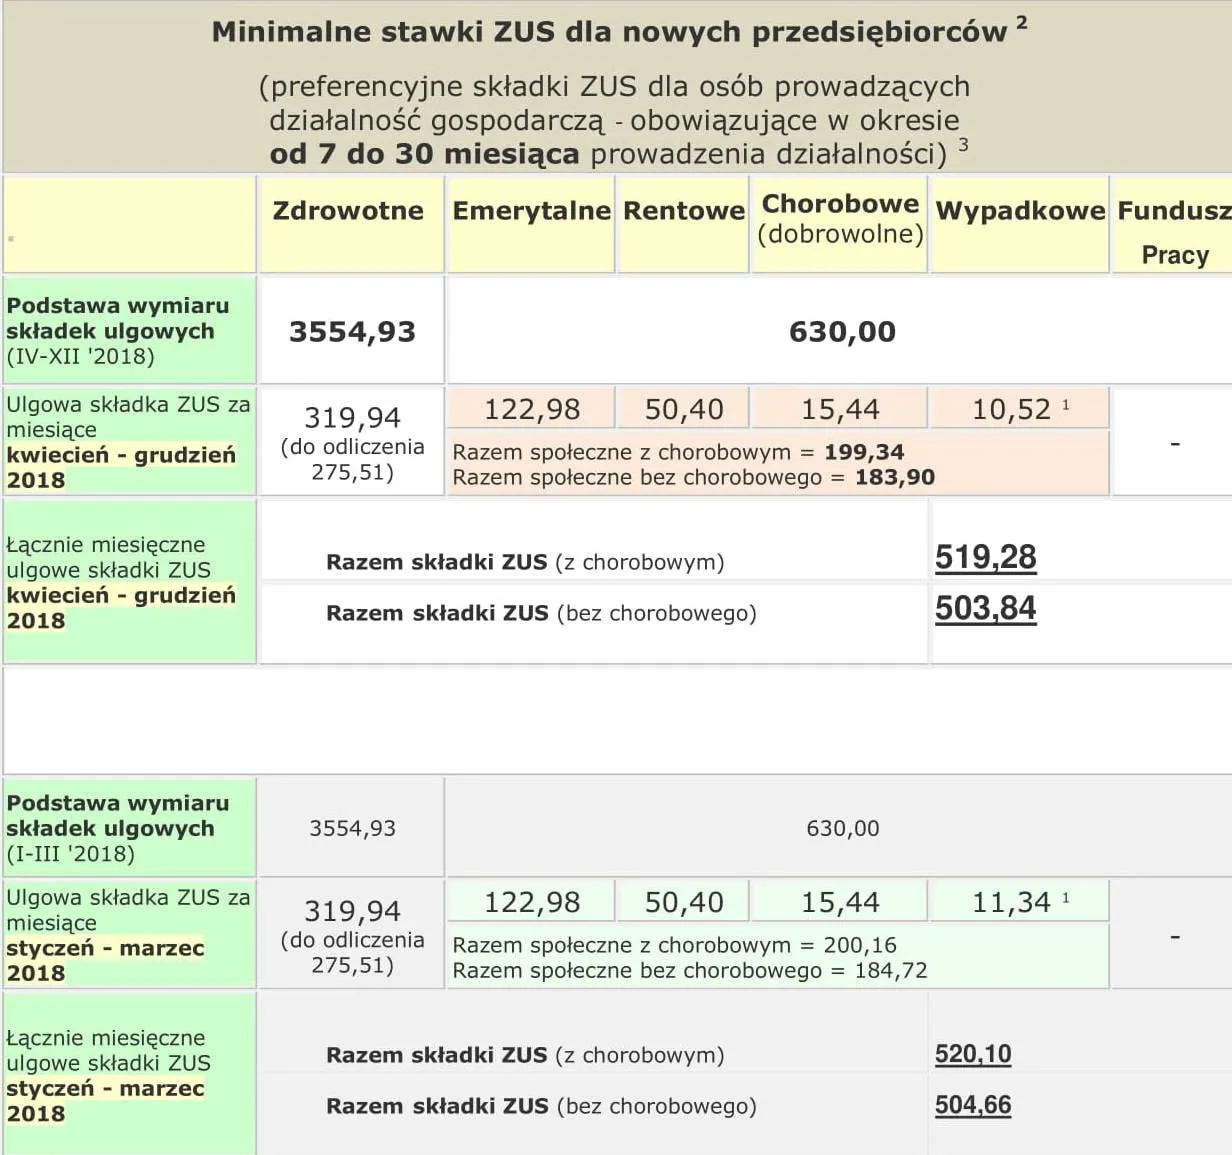1232x1155 pixels.
Task: Click 'Razem składki ZUS (bez chorobowego)' beside 504,66
Action: point(541,1106)
